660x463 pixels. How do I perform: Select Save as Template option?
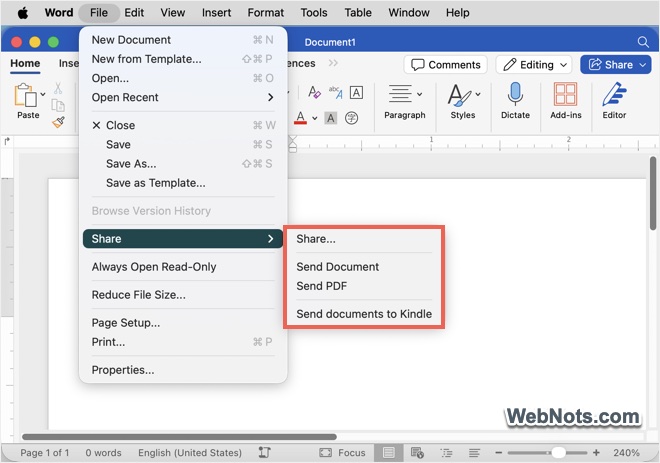coord(183,183)
